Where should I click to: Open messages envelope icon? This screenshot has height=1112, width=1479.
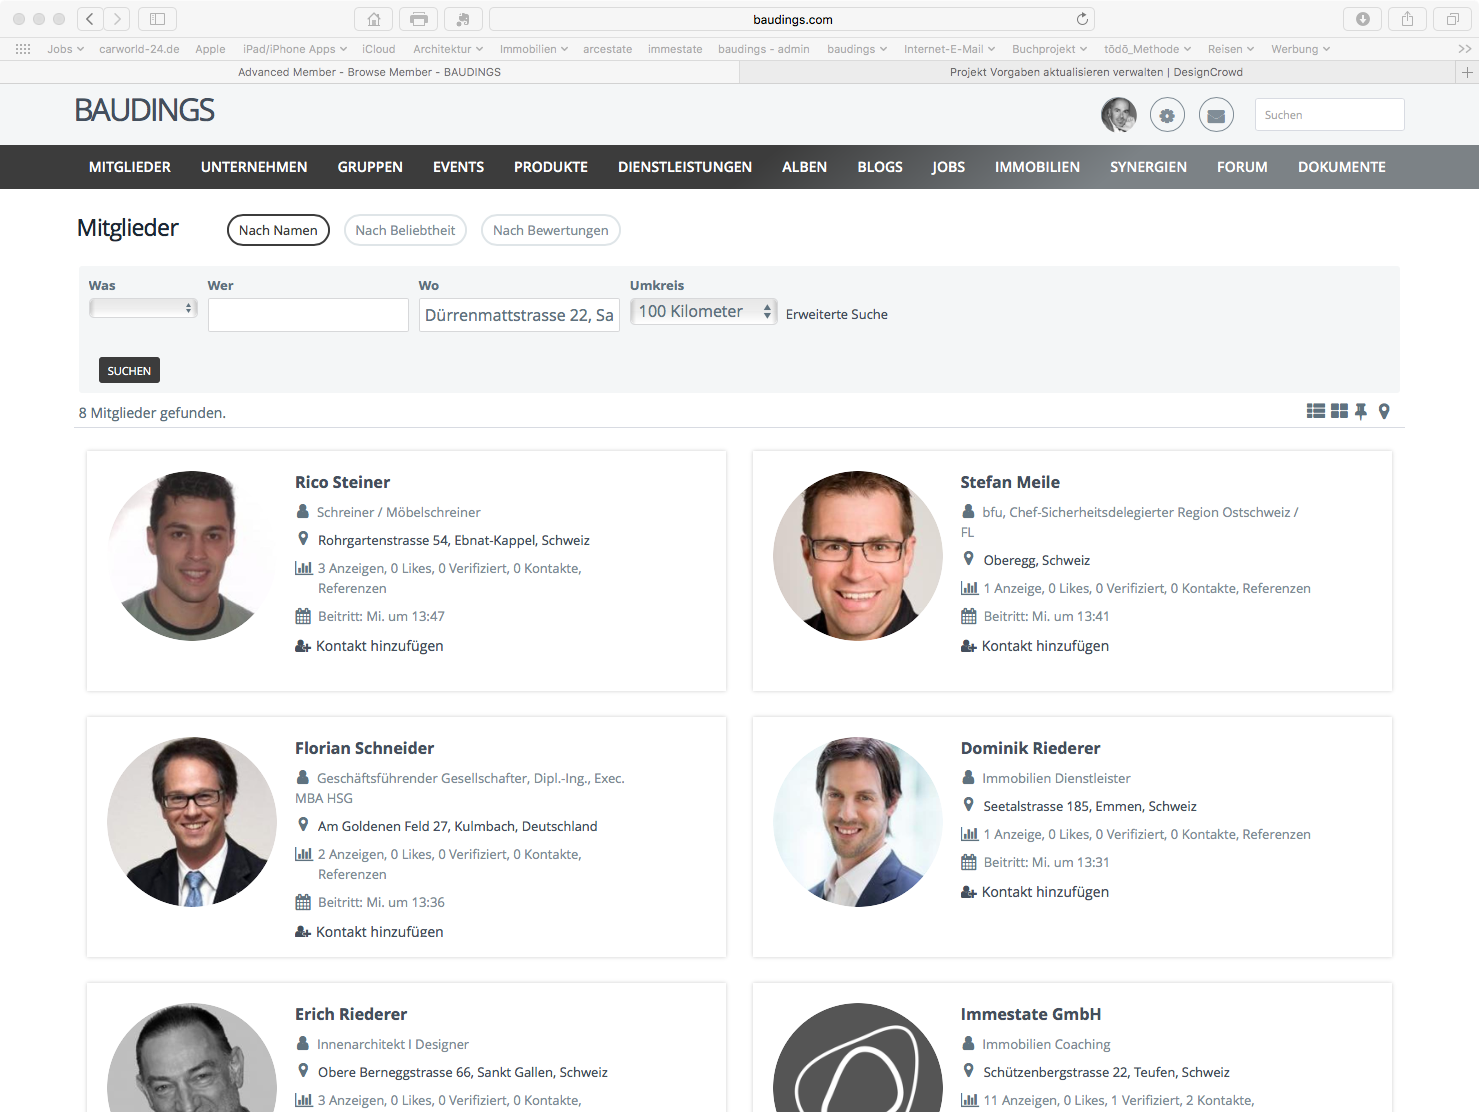tap(1216, 115)
